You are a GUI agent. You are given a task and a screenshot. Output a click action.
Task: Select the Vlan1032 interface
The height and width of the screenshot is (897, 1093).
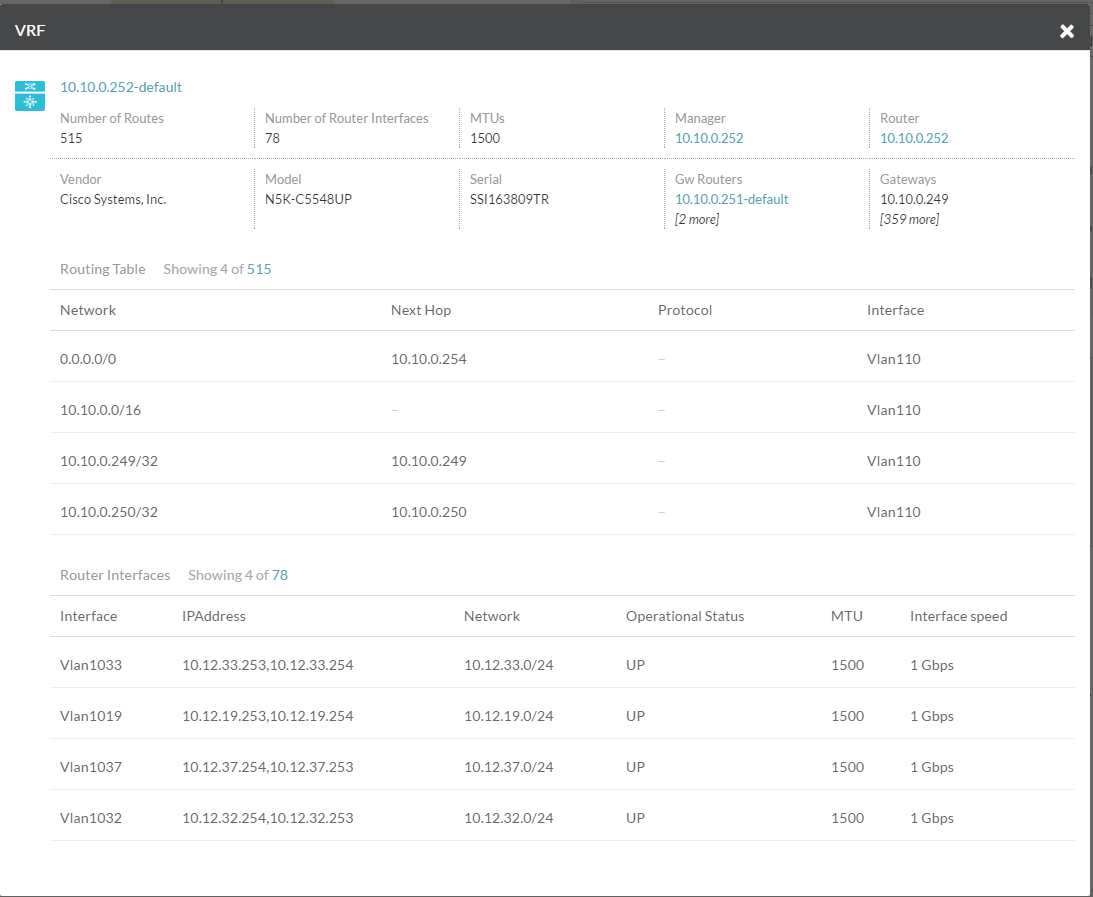pos(91,818)
